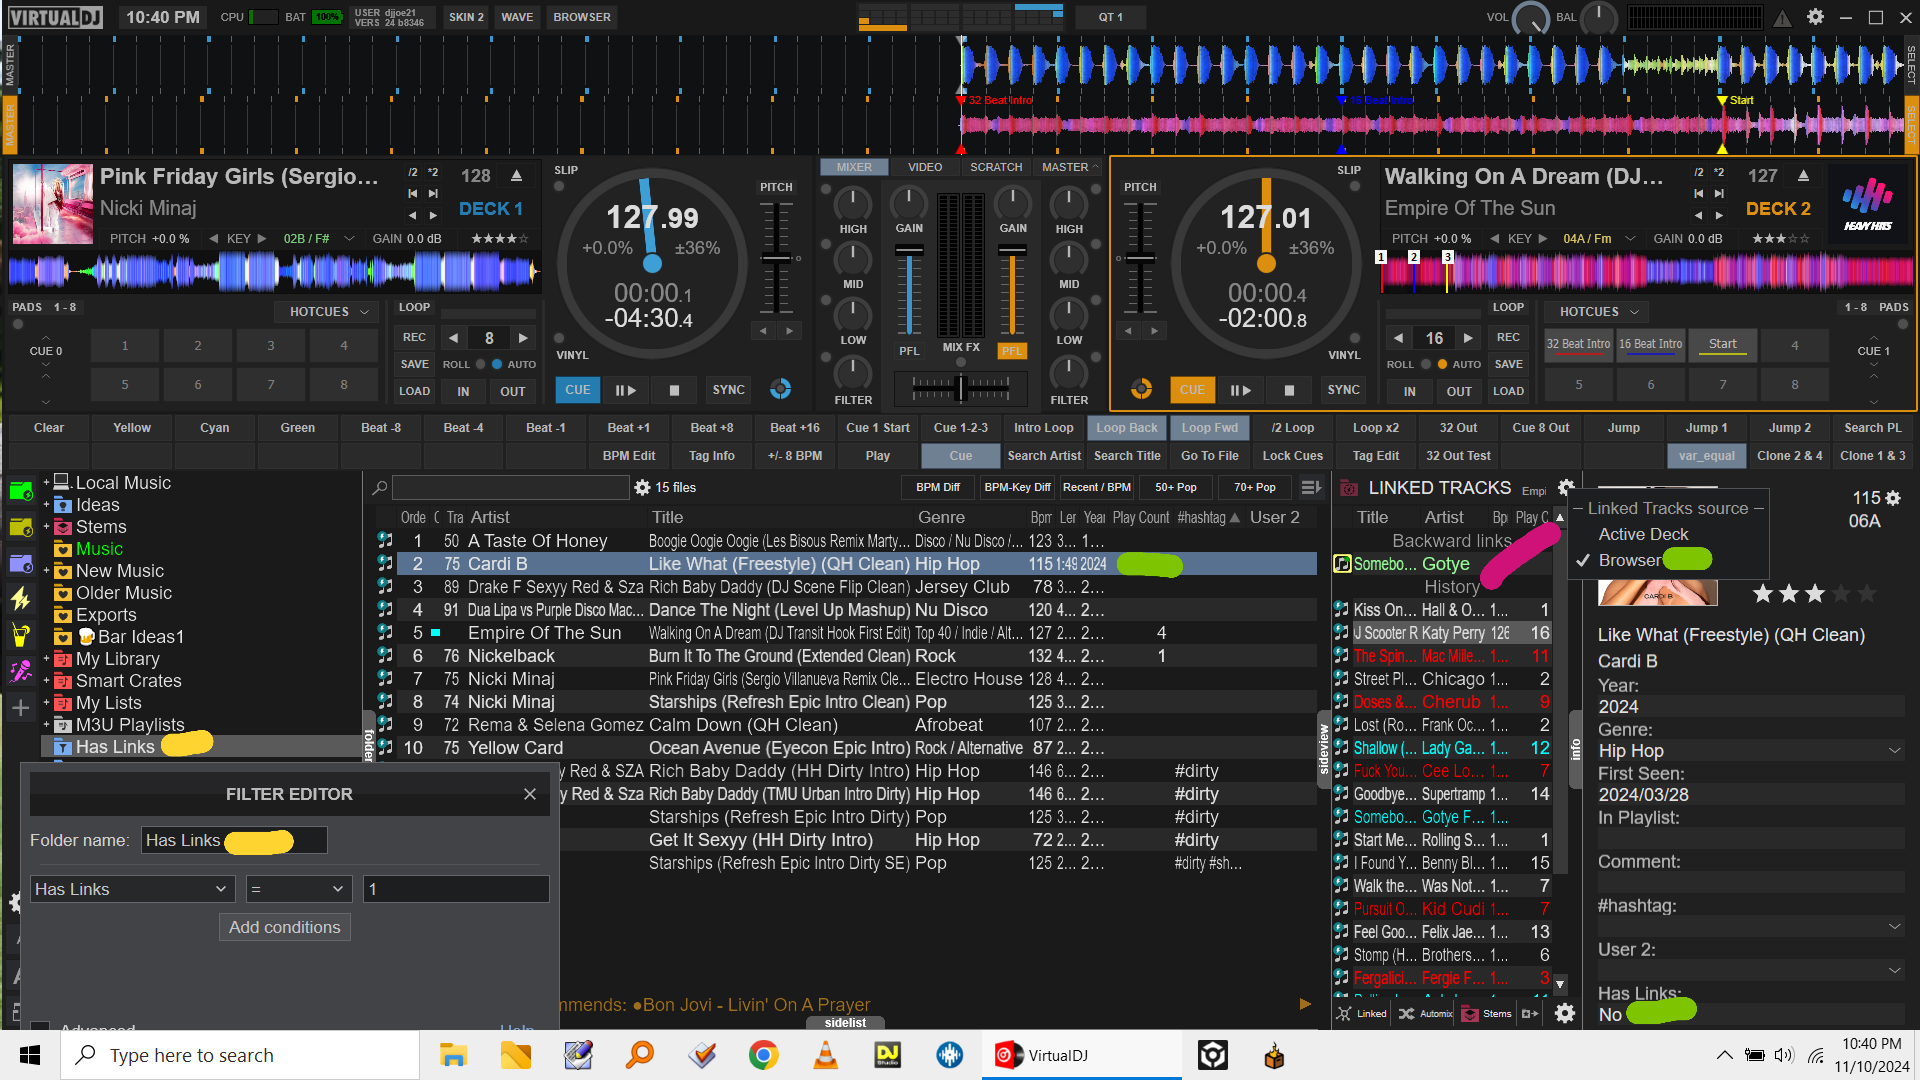Click the Loop Back custom button

(1127, 428)
